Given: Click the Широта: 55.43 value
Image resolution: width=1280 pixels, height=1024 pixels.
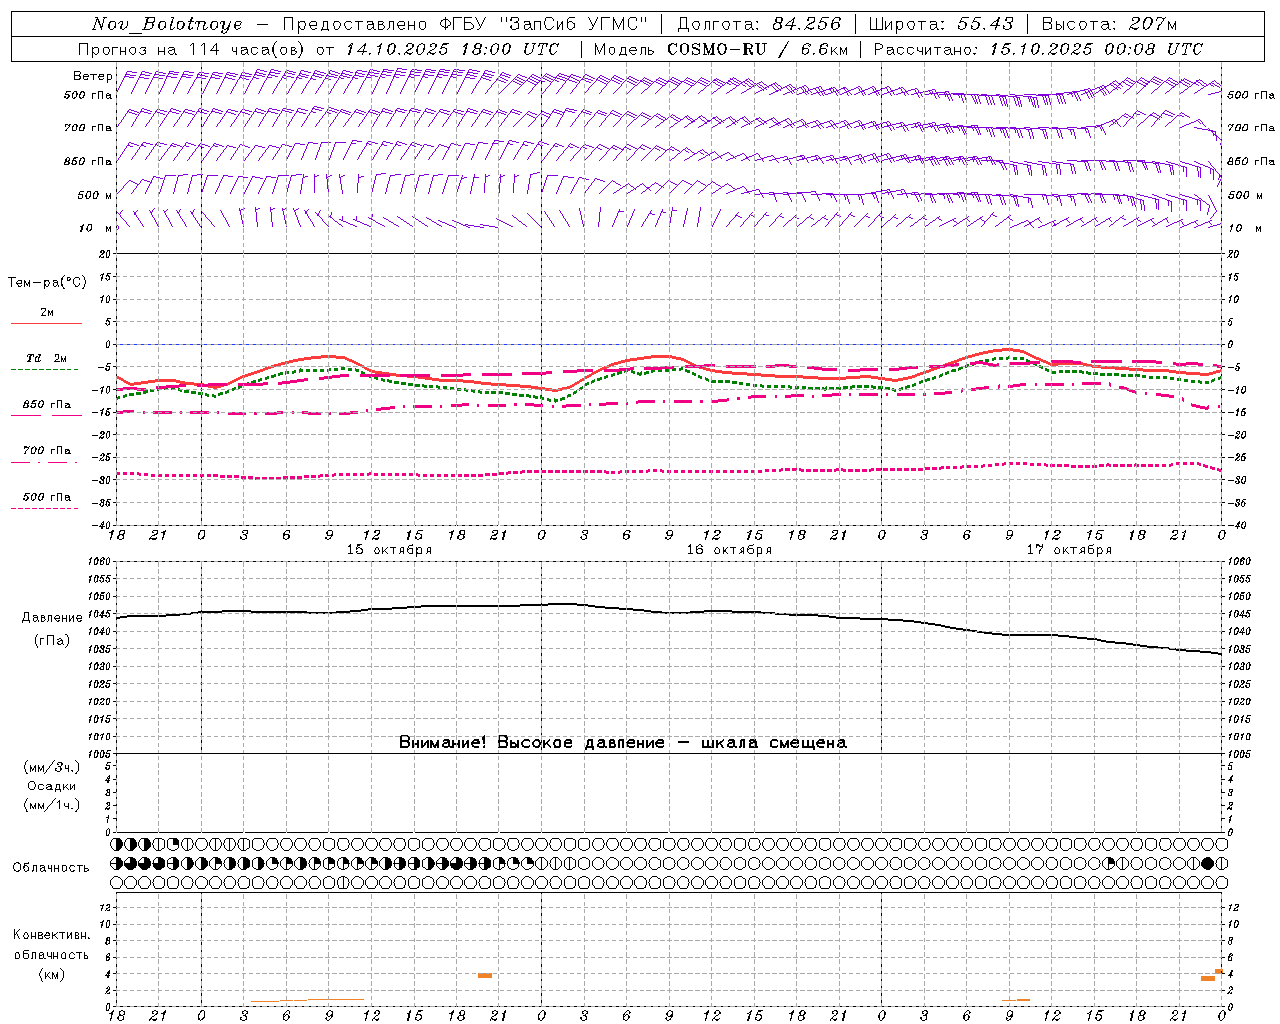Looking at the screenshot, I should tap(941, 24).
